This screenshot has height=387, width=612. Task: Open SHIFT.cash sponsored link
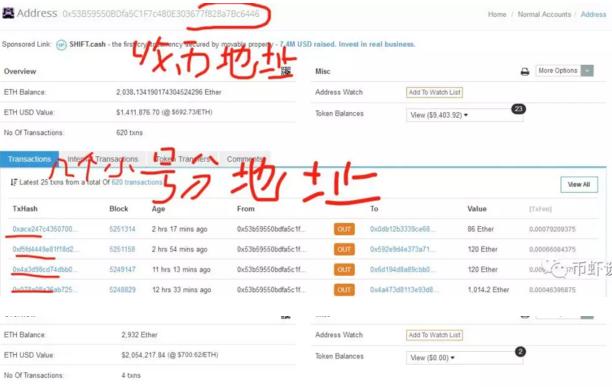point(87,44)
